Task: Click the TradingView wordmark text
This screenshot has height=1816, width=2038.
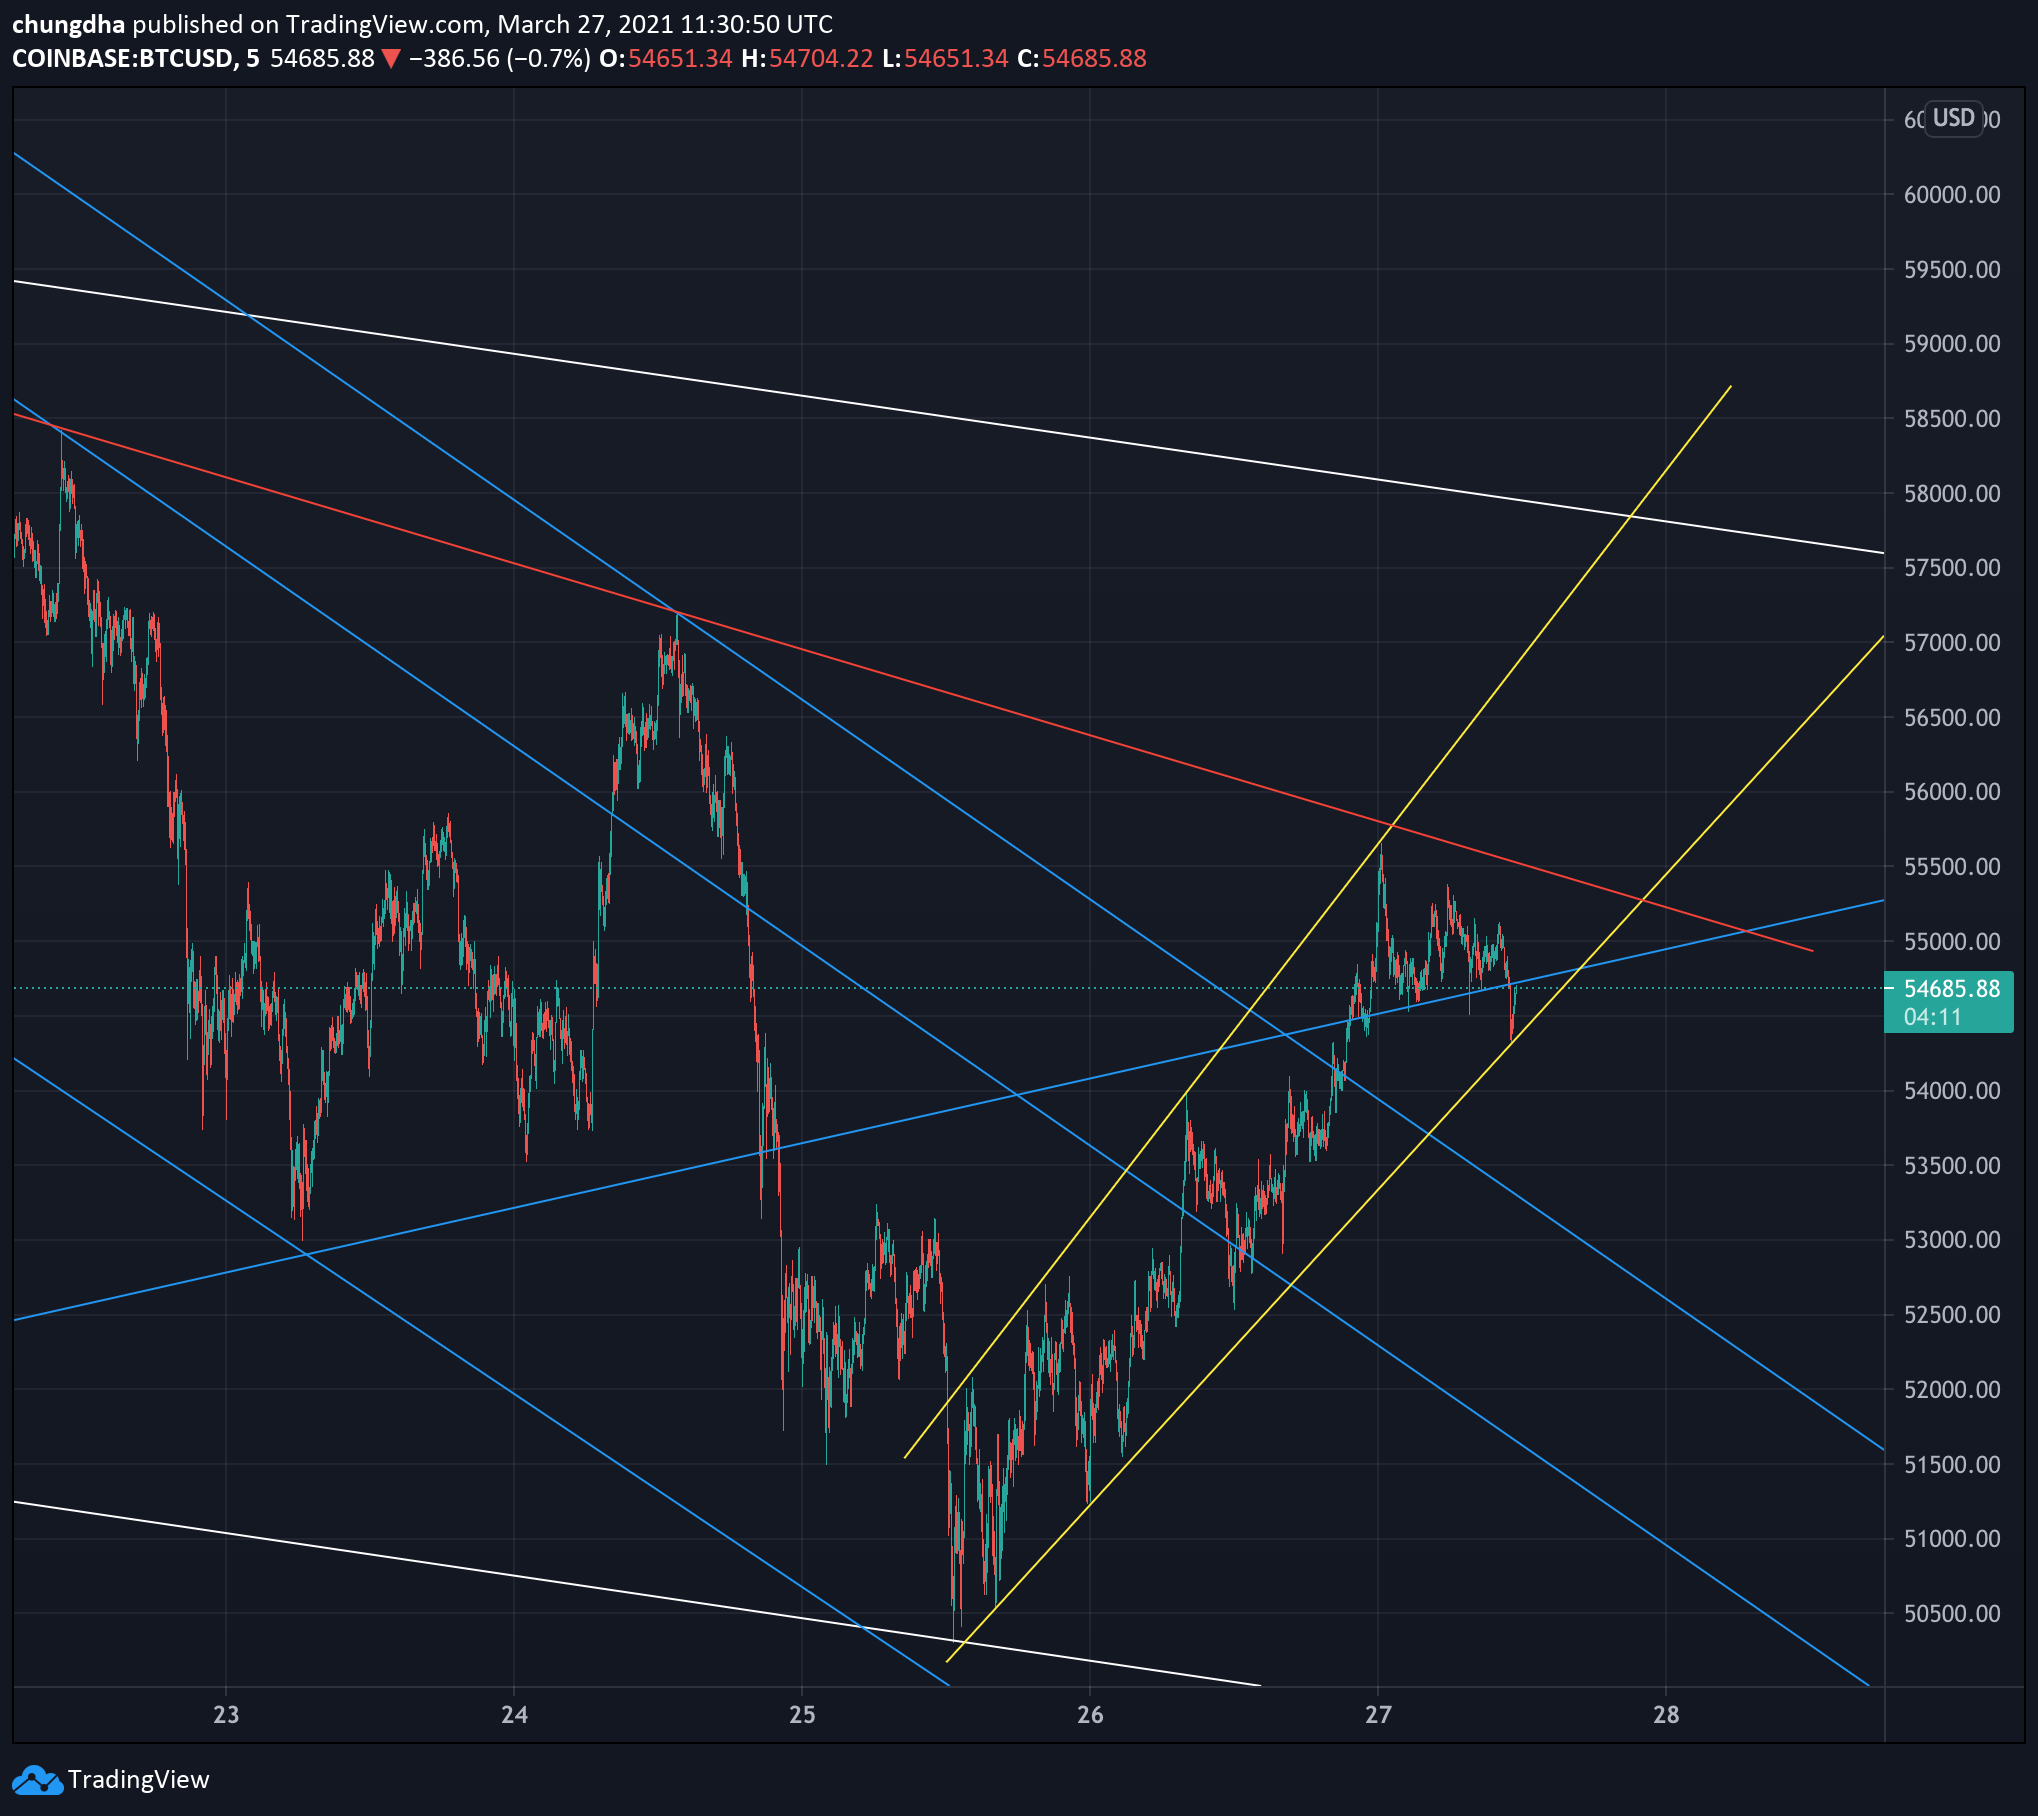Action: (x=138, y=1780)
